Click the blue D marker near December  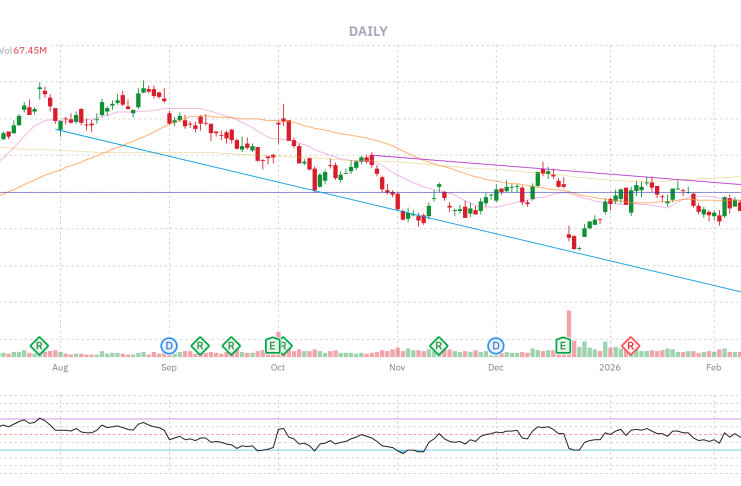tap(495, 346)
